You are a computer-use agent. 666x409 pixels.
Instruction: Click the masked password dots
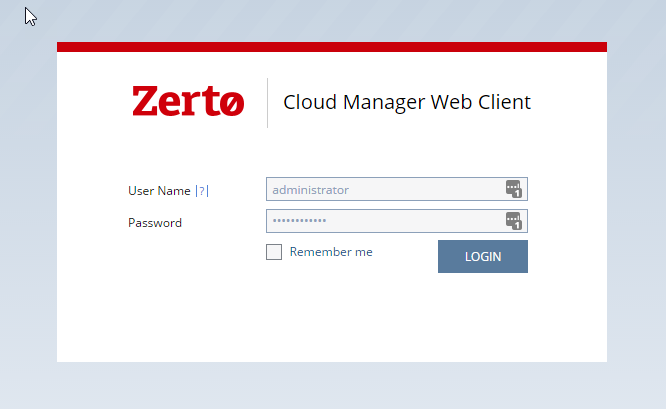point(299,220)
